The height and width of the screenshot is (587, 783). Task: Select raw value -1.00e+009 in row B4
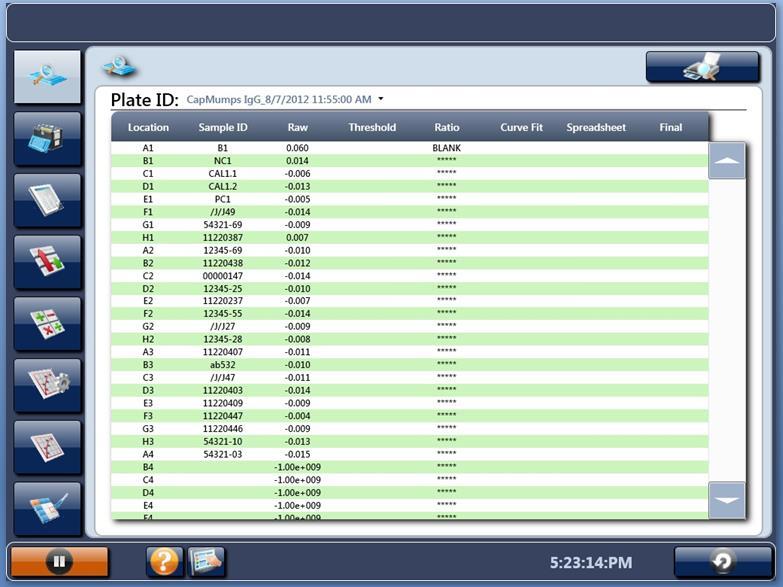298,467
